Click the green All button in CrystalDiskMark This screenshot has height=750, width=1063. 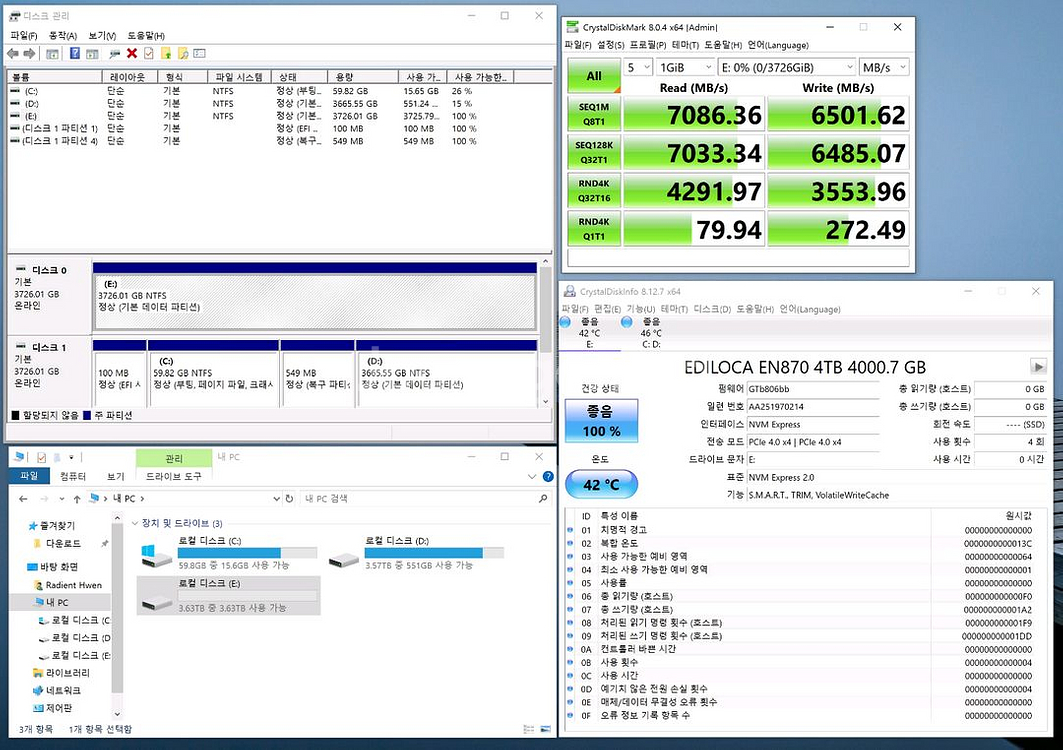(x=594, y=76)
